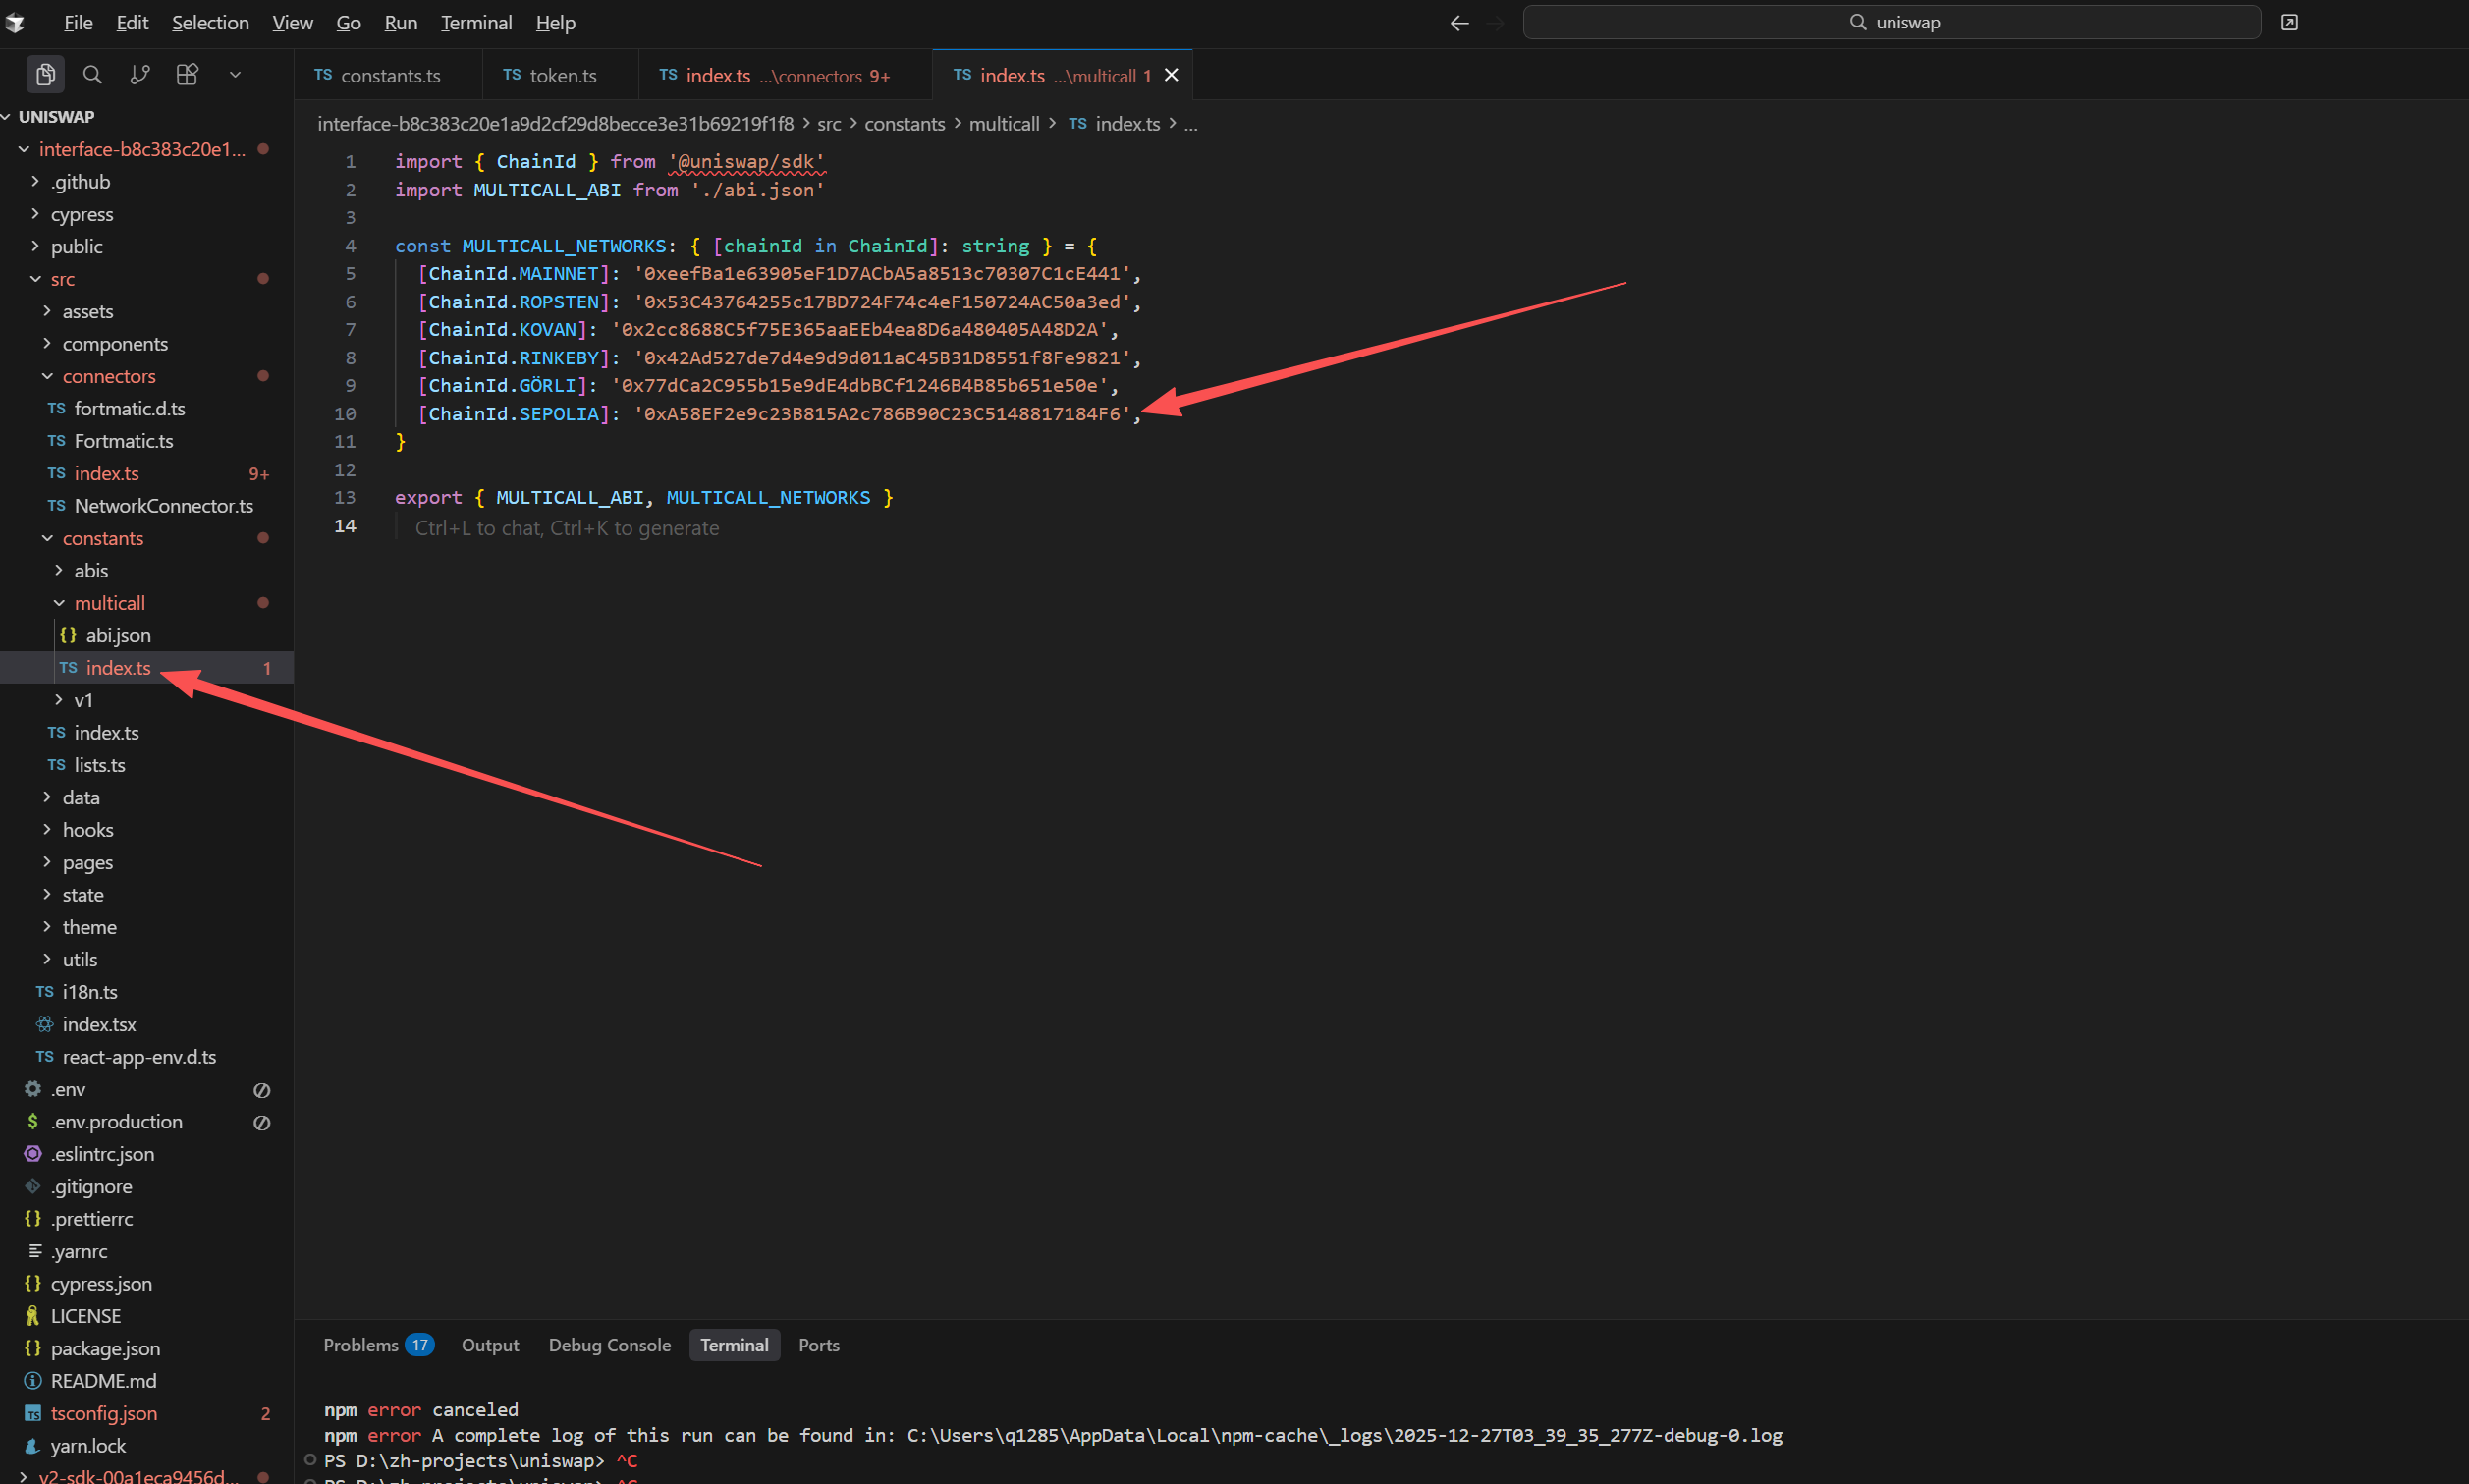The height and width of the screenshot is (1484, 2469).
Task: Open the Search view icon
Action: (92, 74)
